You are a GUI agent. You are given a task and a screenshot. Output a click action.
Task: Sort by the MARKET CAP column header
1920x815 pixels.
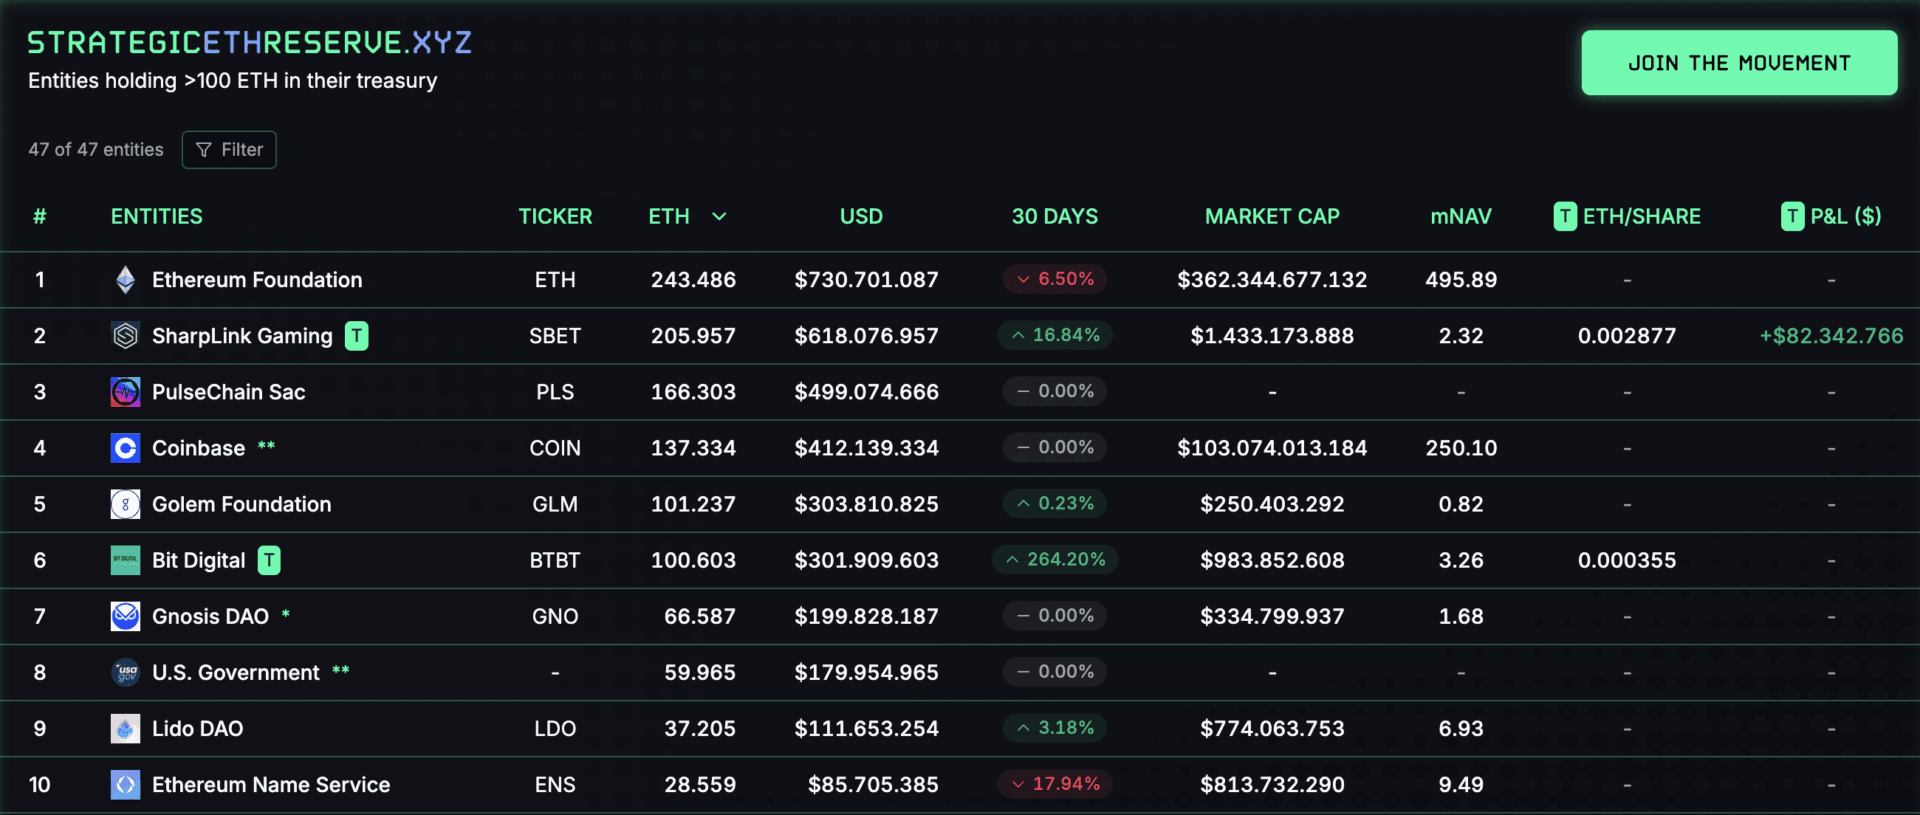point(1272,216)
